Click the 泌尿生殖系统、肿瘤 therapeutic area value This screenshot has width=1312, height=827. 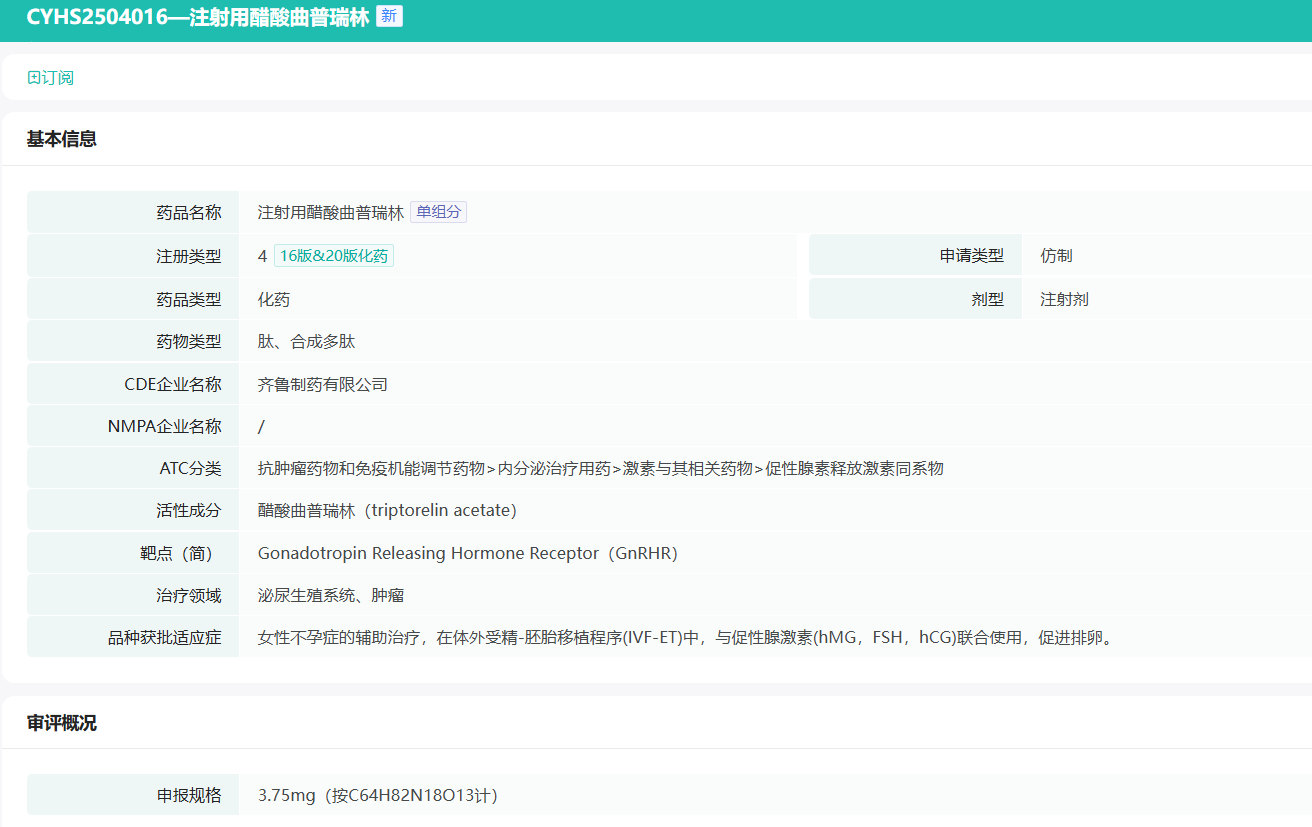point(330,595)
